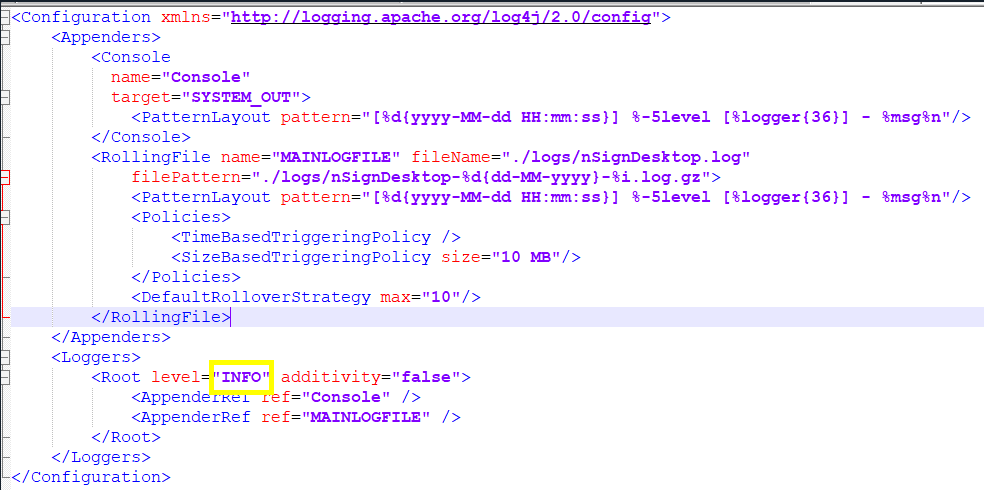Viewport: 984px width, 490px height.
Task: Collapse the Loggers block fold marker
Action: tap(5, 358)
